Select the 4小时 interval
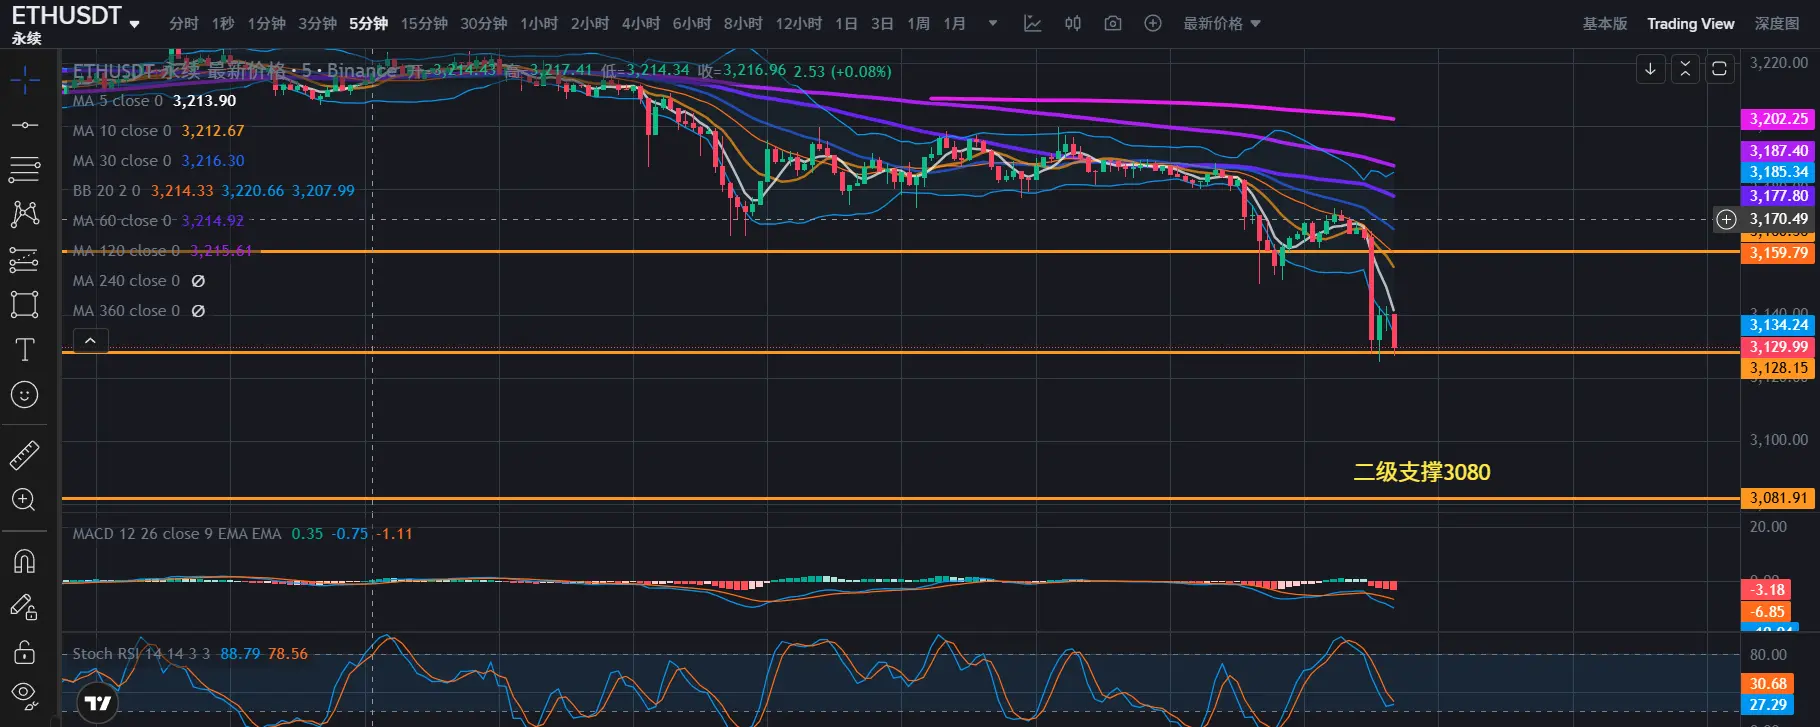 click(641, 23)
